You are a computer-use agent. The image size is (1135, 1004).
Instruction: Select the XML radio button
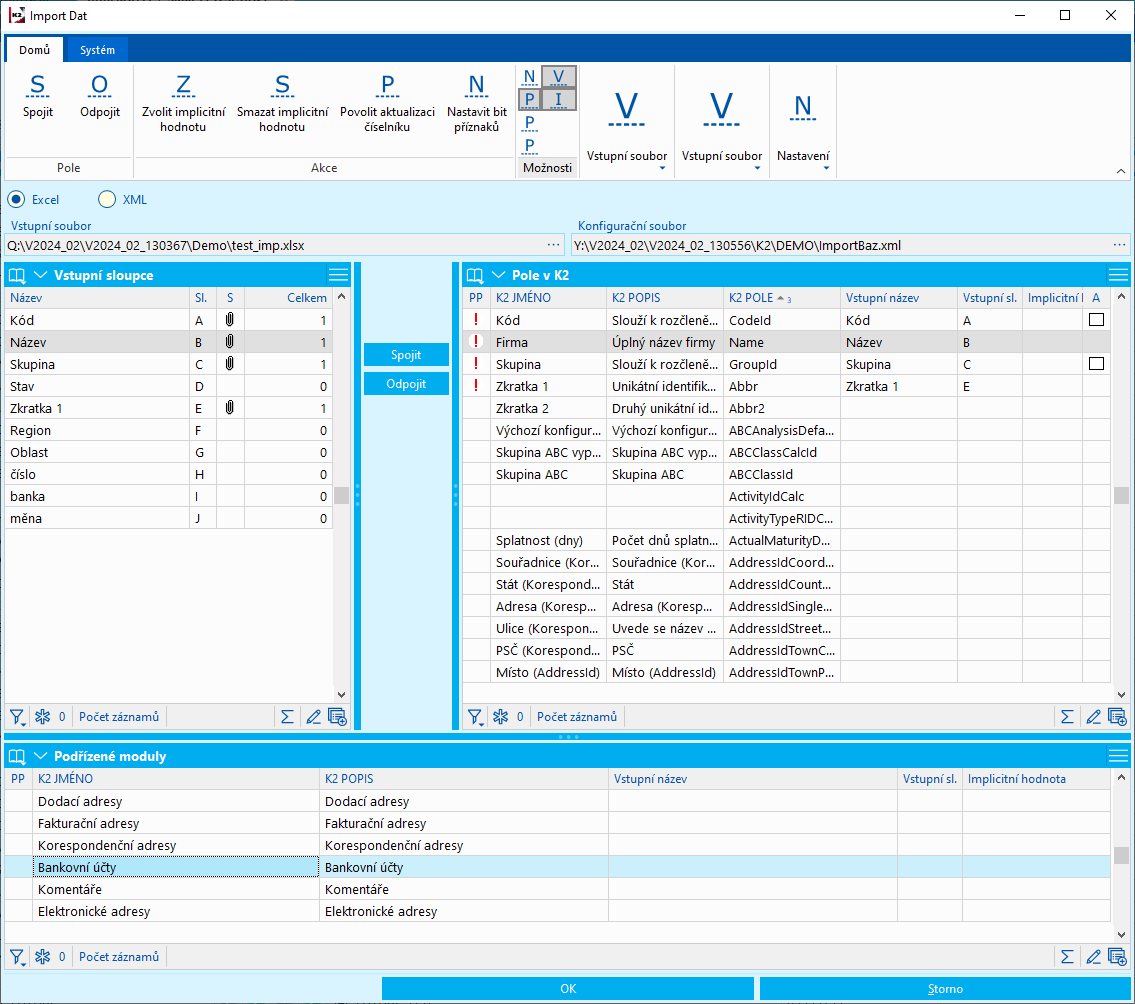pyautogui.click(x=107, y=200)
